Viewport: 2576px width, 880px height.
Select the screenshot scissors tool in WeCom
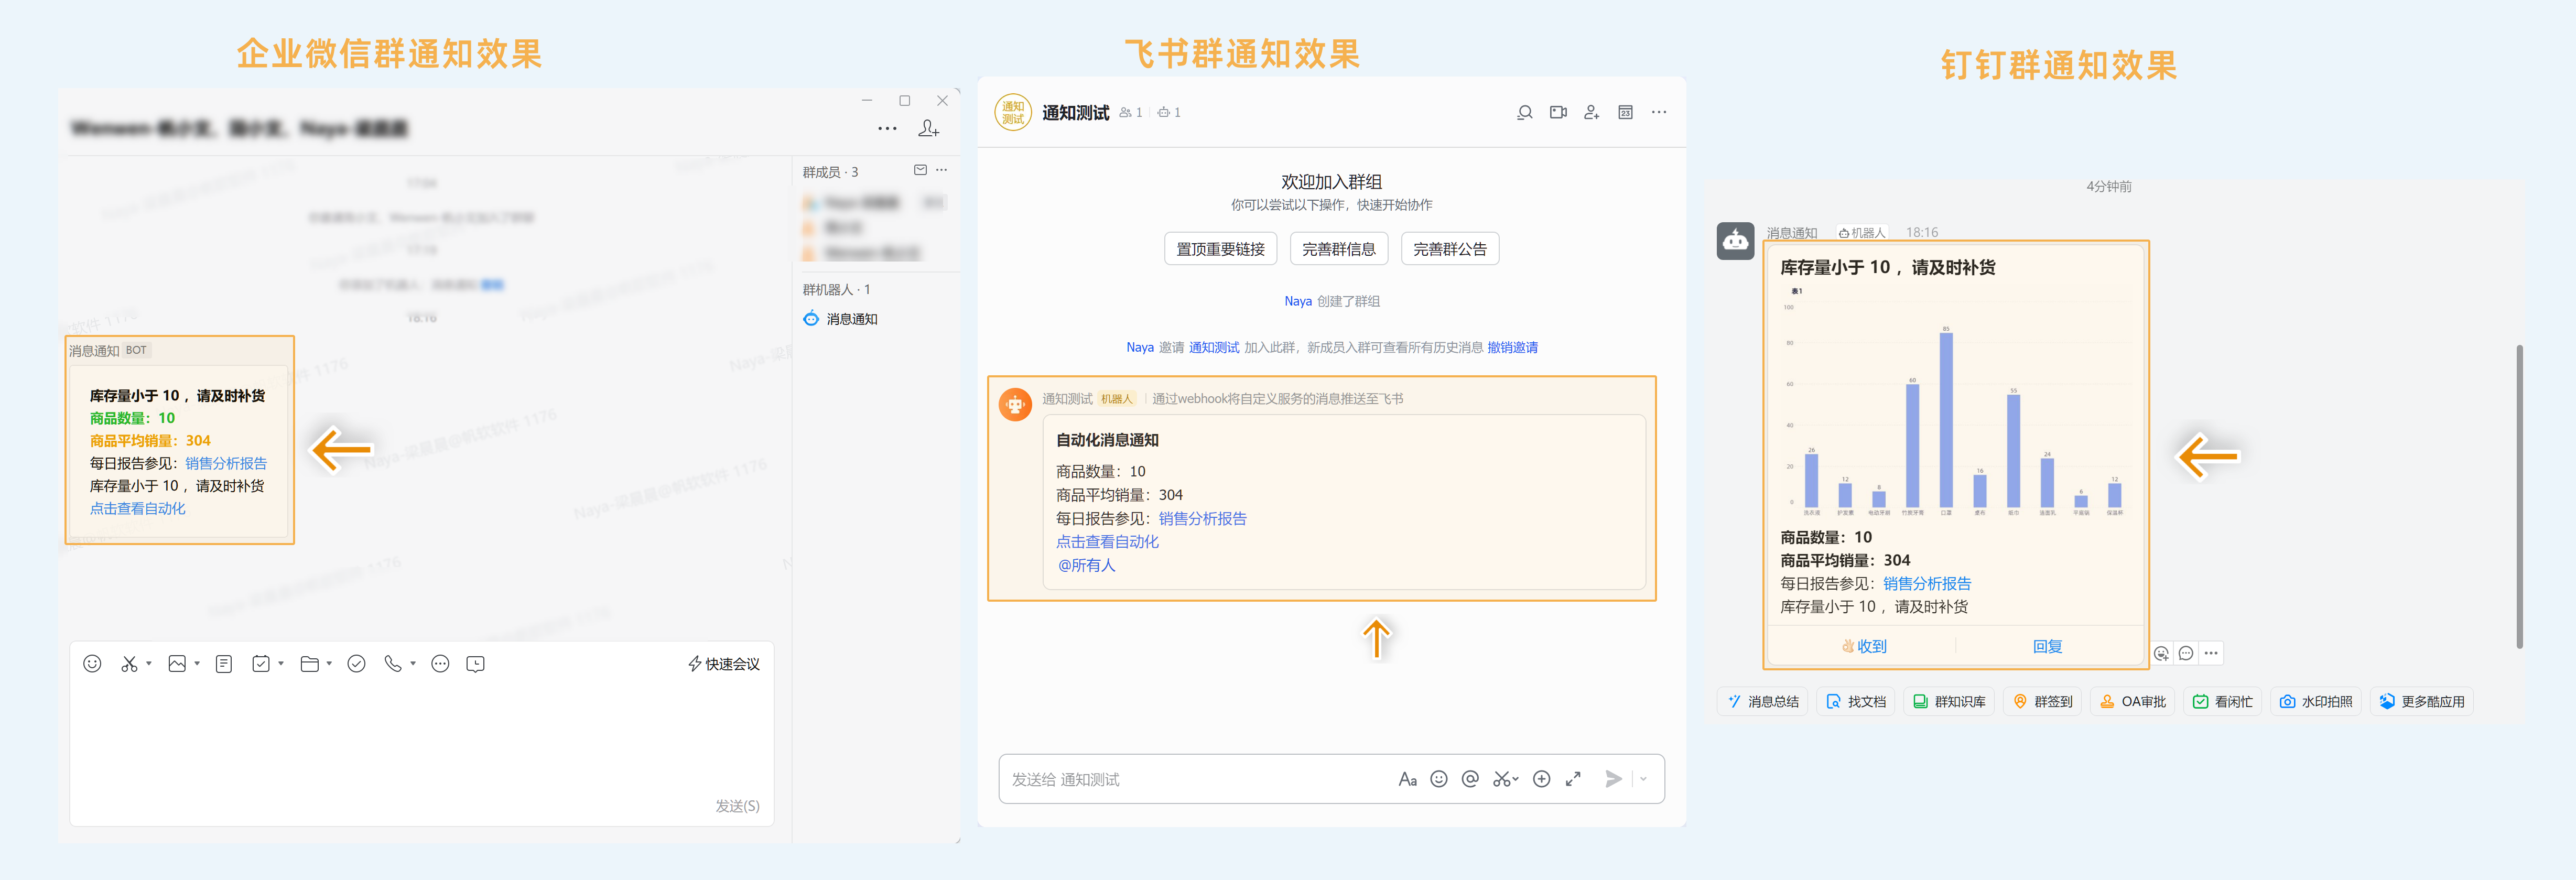coord(129,664)
